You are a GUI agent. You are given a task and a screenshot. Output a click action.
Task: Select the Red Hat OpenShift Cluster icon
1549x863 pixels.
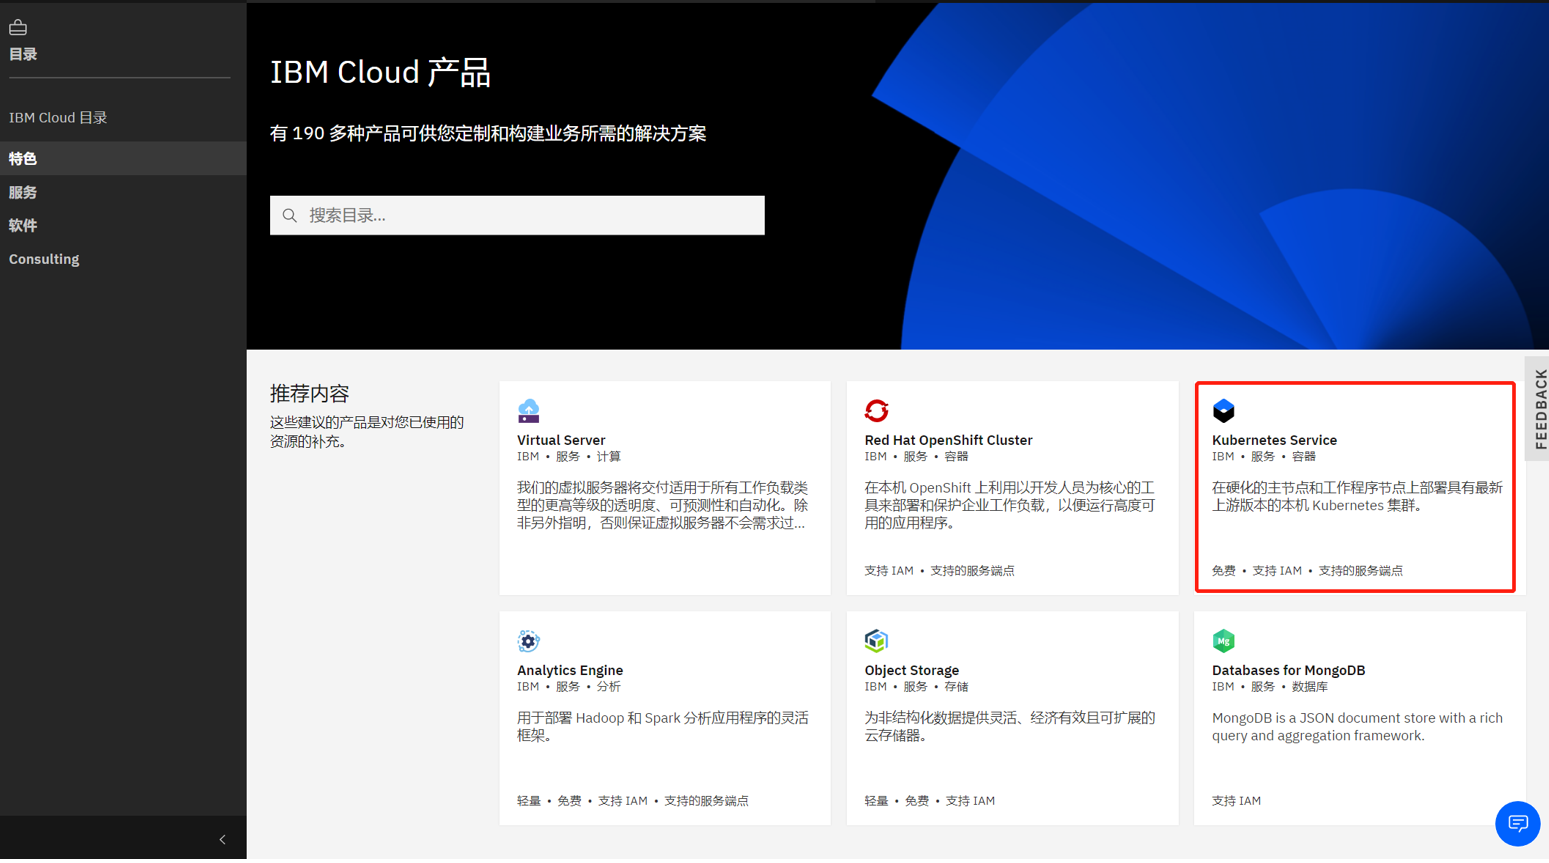click(876, 410)
